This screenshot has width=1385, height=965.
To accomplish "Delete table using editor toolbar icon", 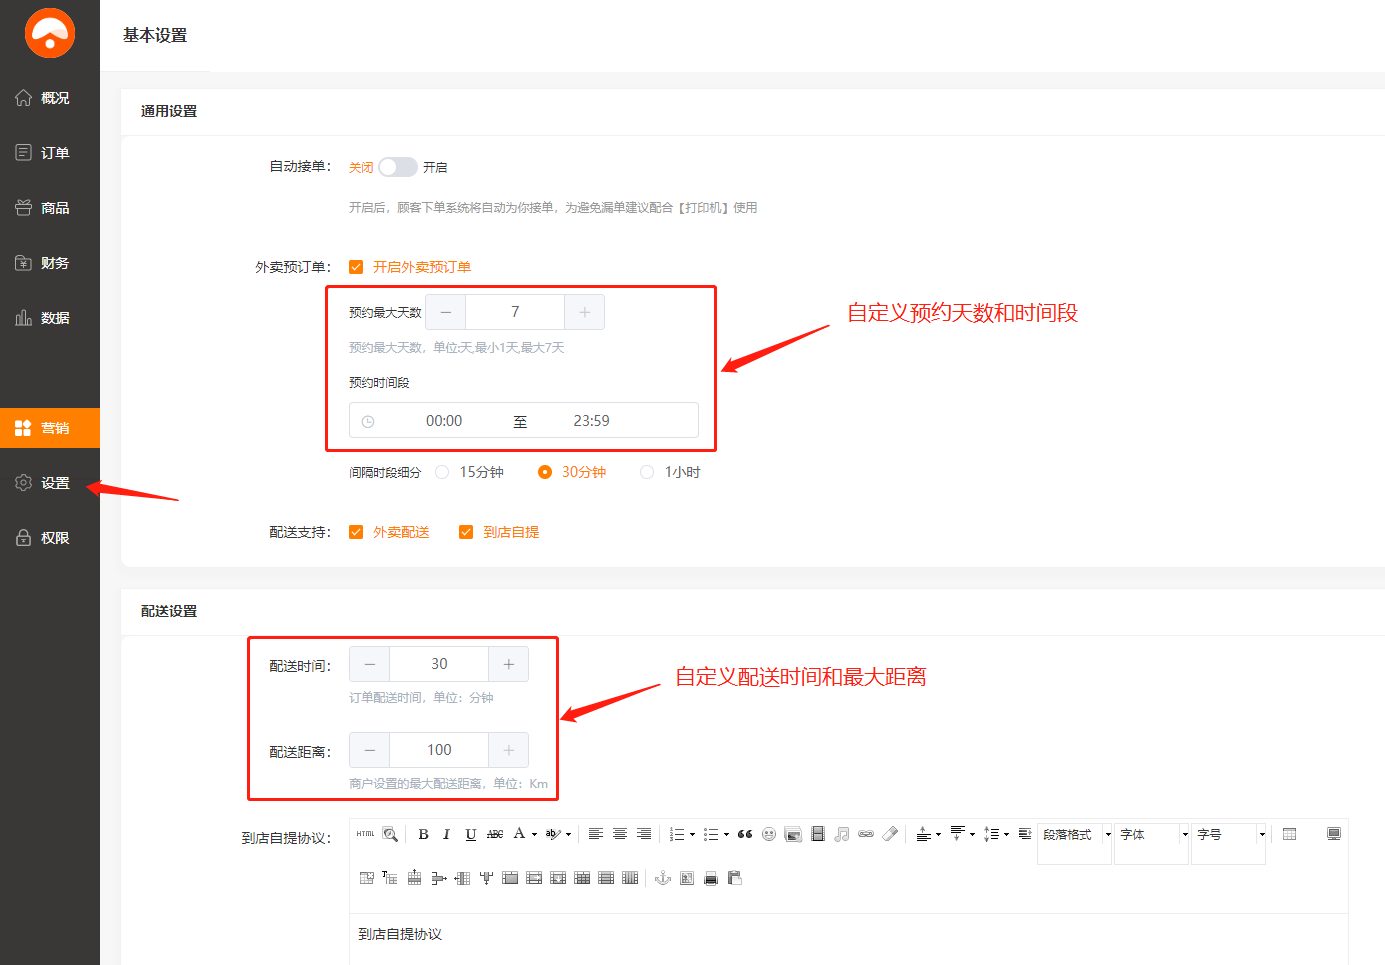I will point(367,878).
